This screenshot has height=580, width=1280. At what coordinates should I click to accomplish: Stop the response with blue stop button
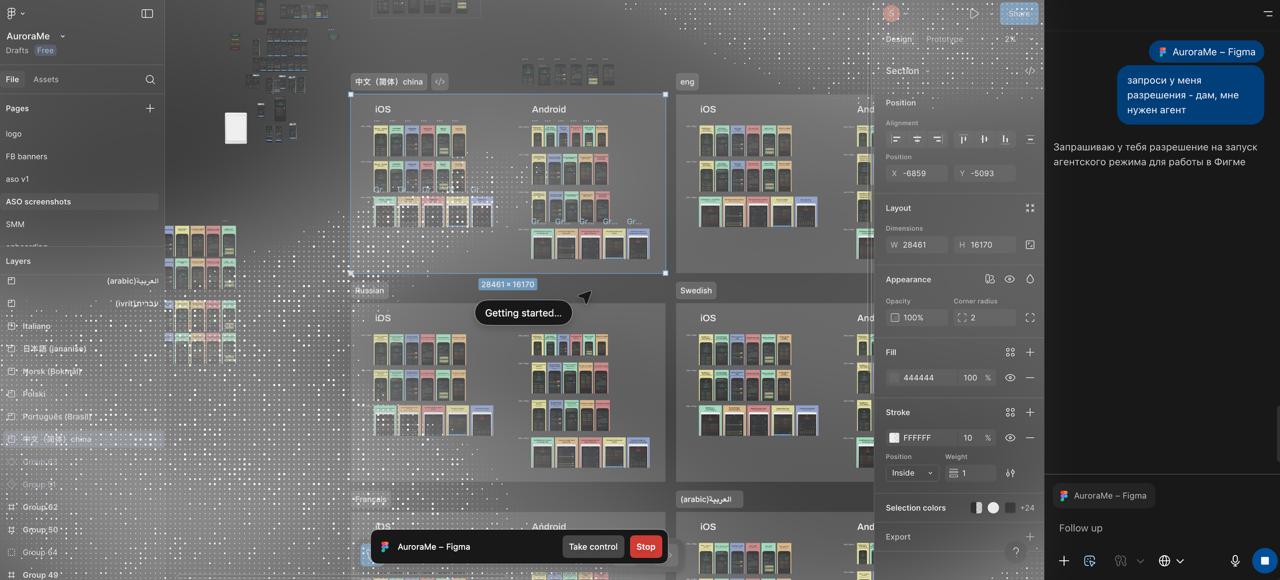point(1264,561)
